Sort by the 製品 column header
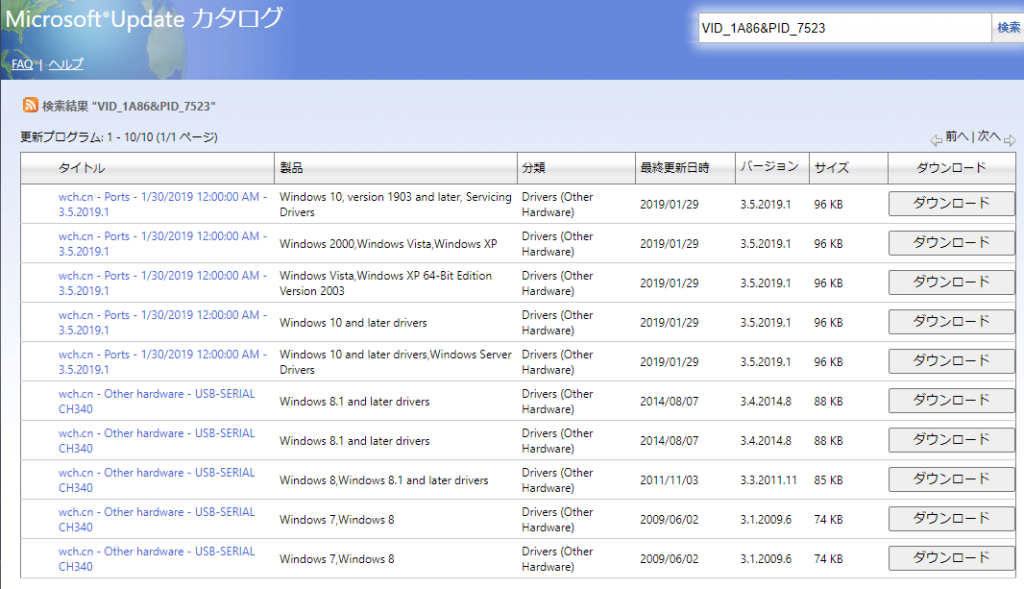Screen dimensions: 1024x589 coord(291,168)
